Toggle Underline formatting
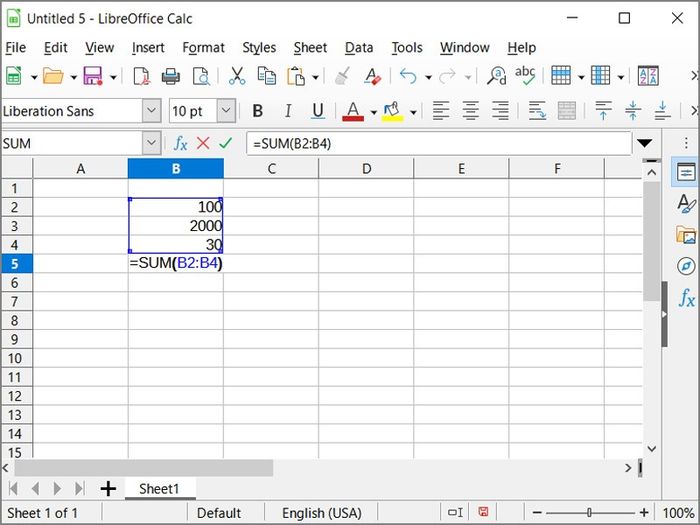This screenshot has height=525, width=700. pos(317,111)
